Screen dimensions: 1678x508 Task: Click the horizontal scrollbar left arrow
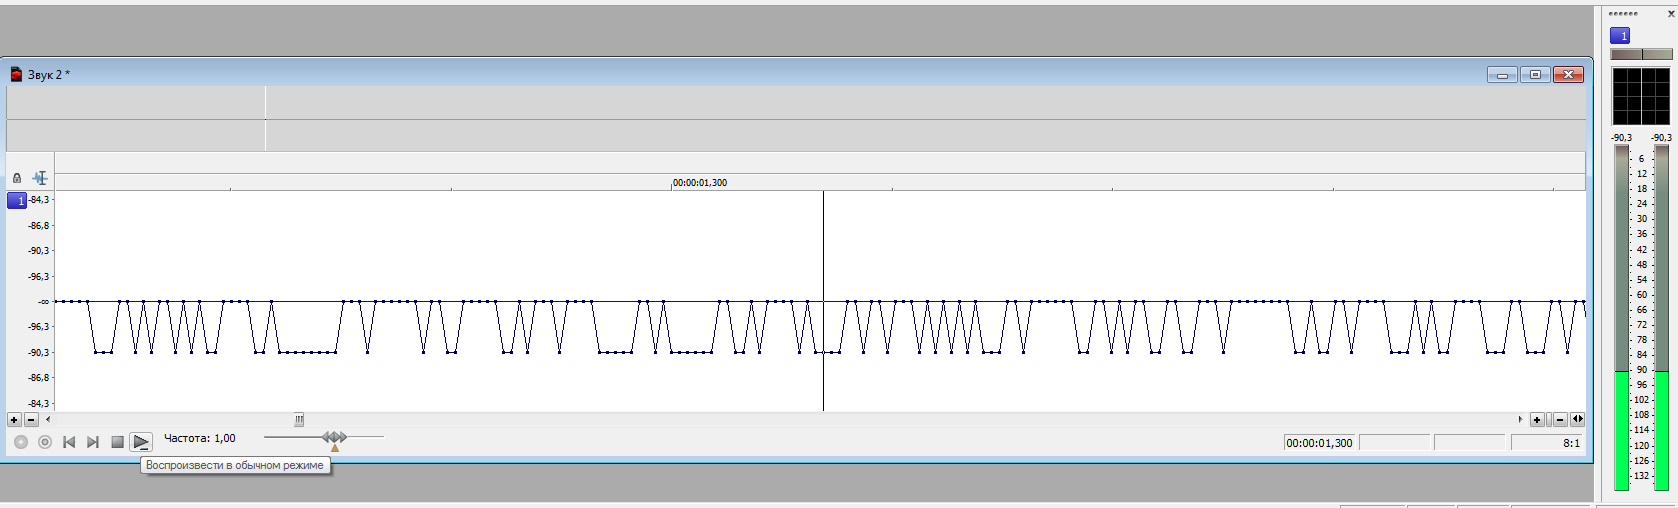(48, 420)
